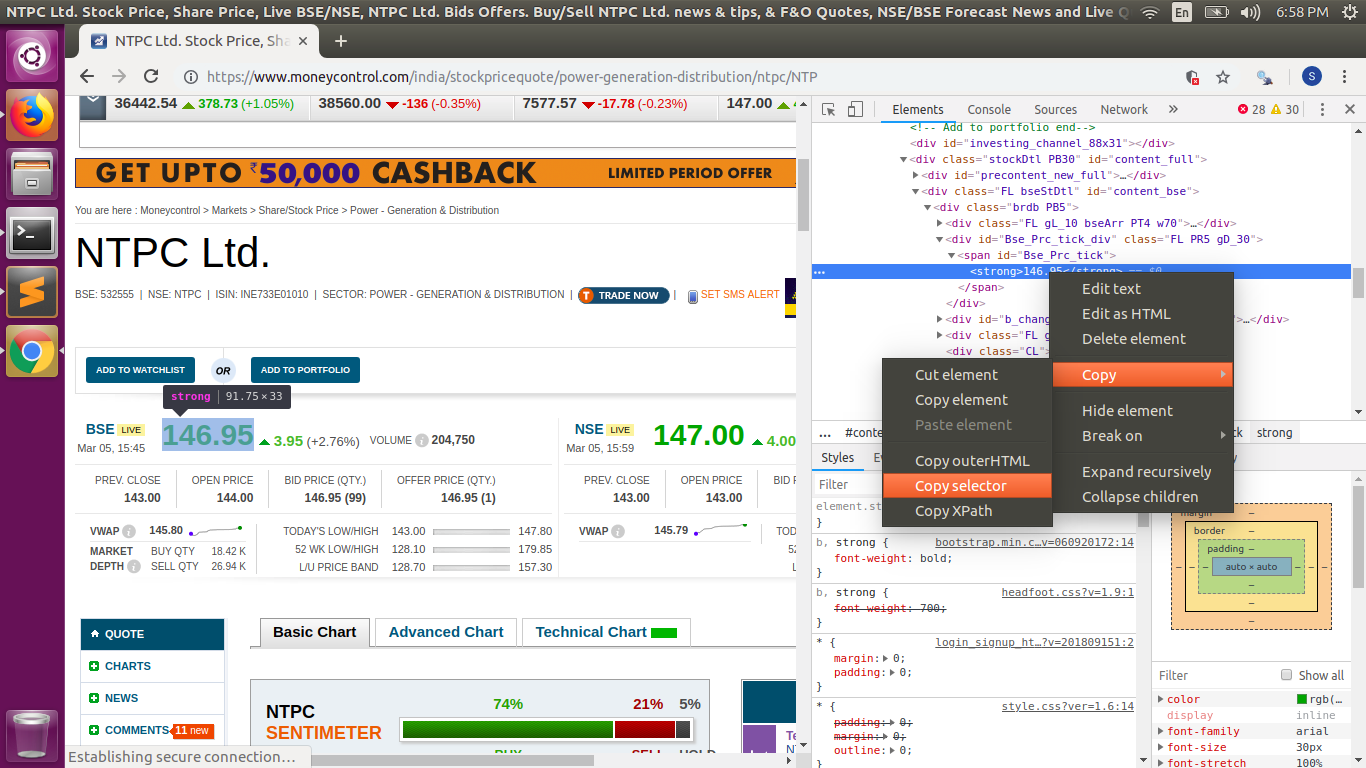Switch to the Console tab
The image size is (1366, 768).
989,110
